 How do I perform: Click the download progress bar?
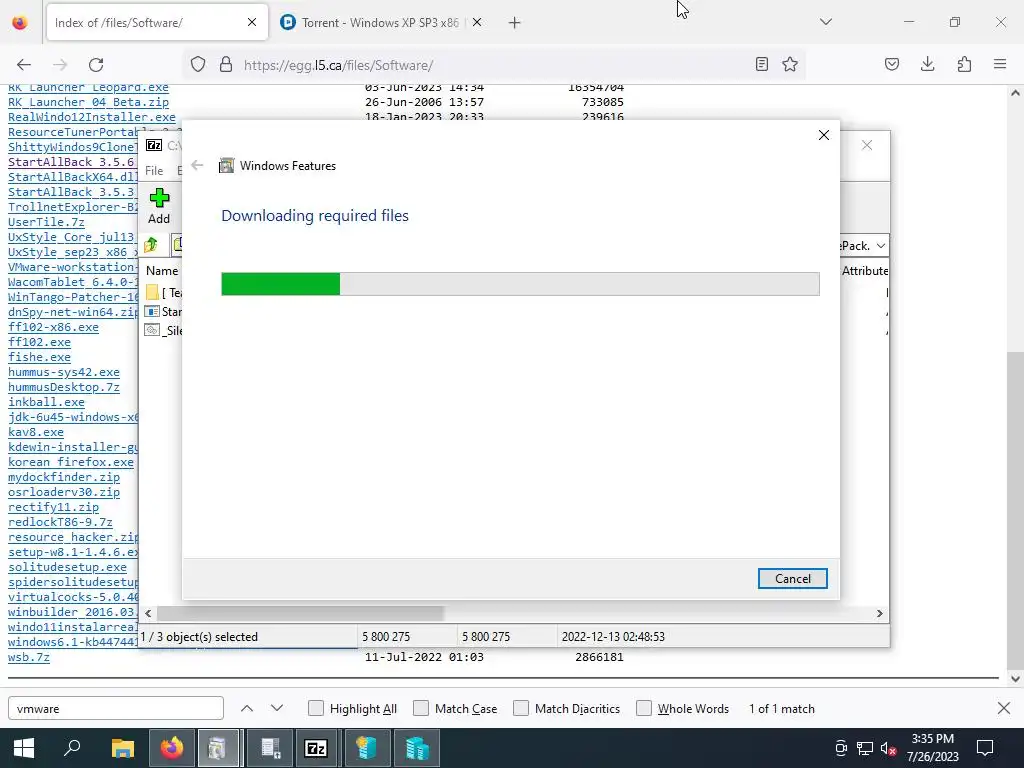point(520,284)
